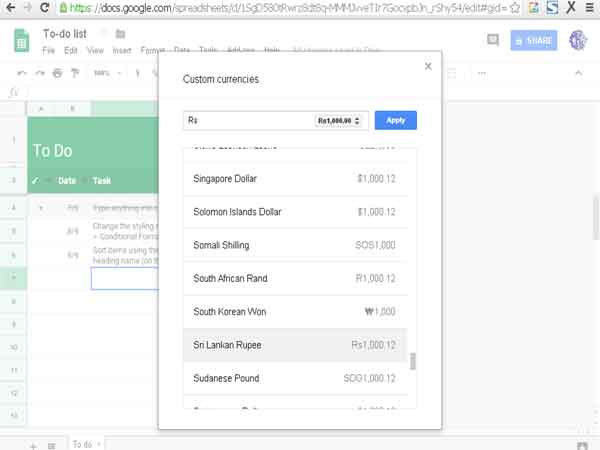The height and width of the screenshot is (450, 600).
Task: Click the custom currency text field
Action: tap(249, 121)
